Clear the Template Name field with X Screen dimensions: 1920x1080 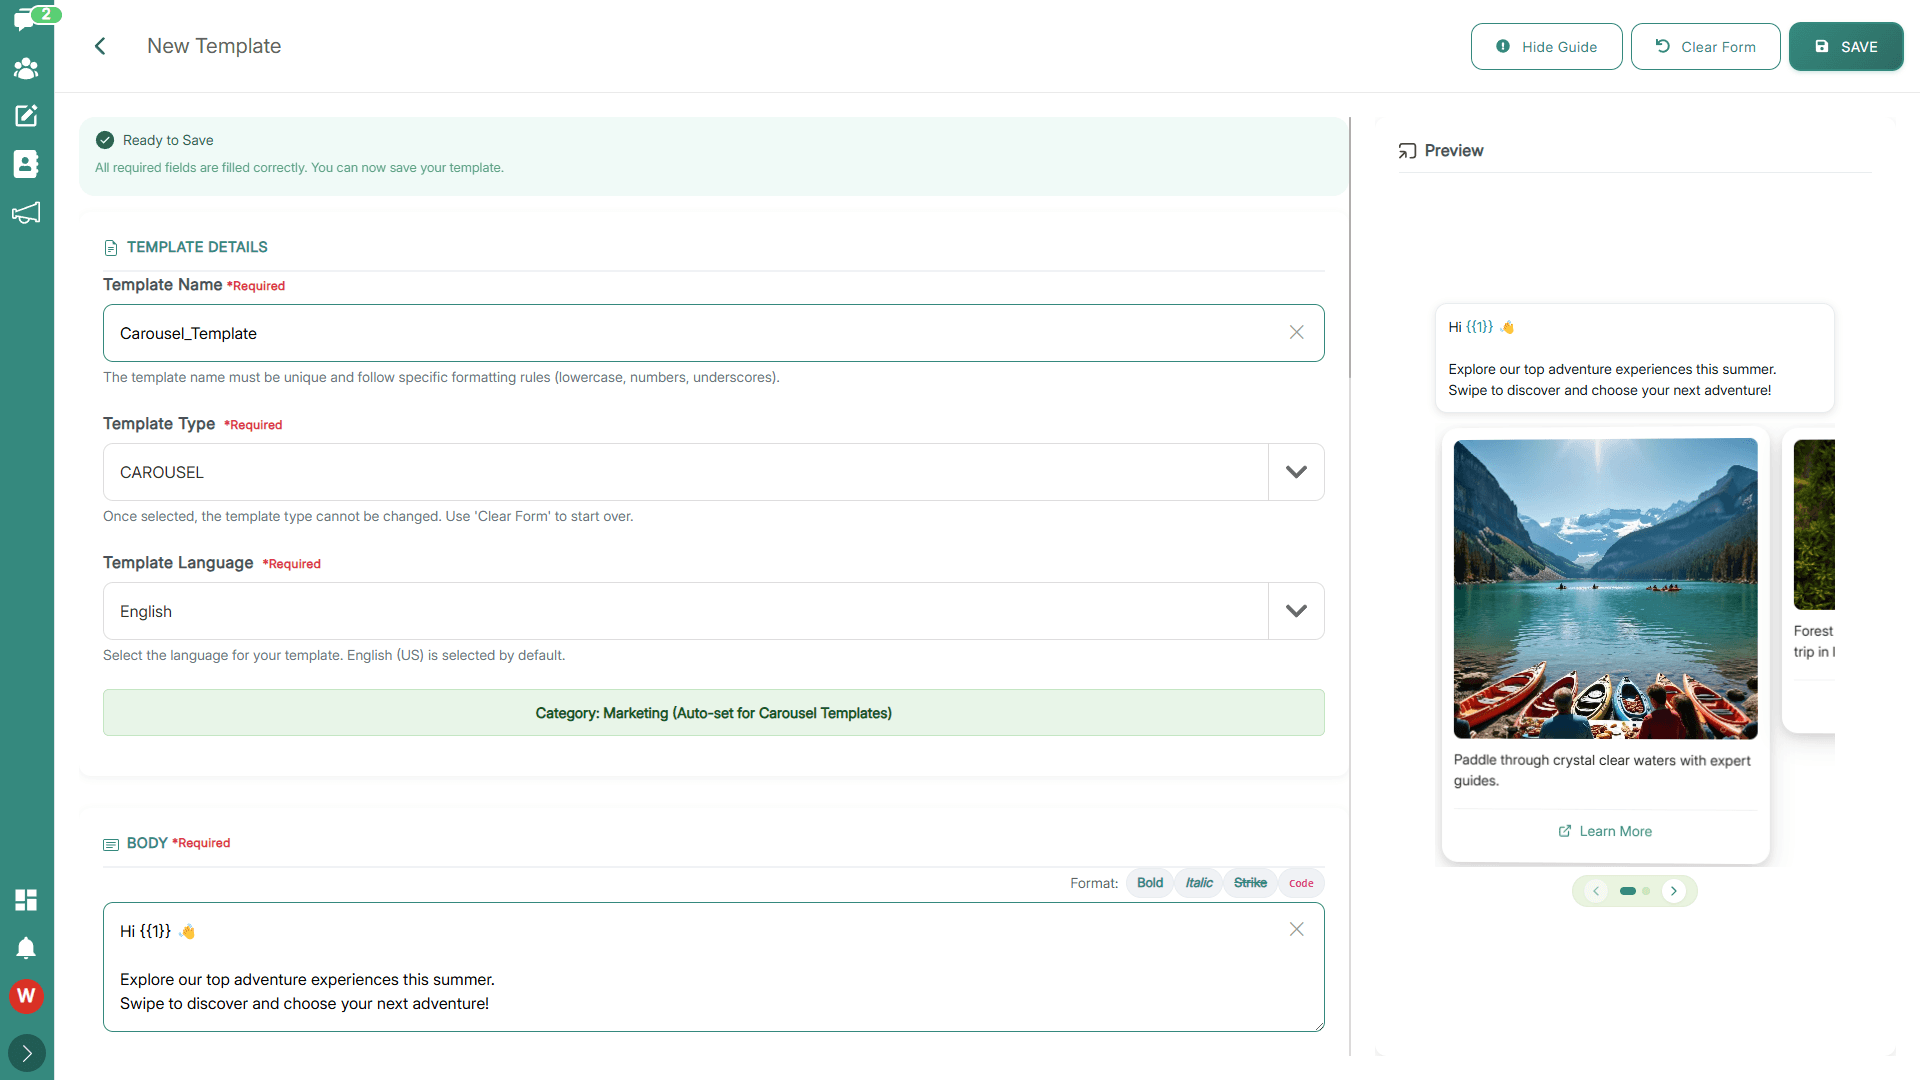pos(1296,333)
